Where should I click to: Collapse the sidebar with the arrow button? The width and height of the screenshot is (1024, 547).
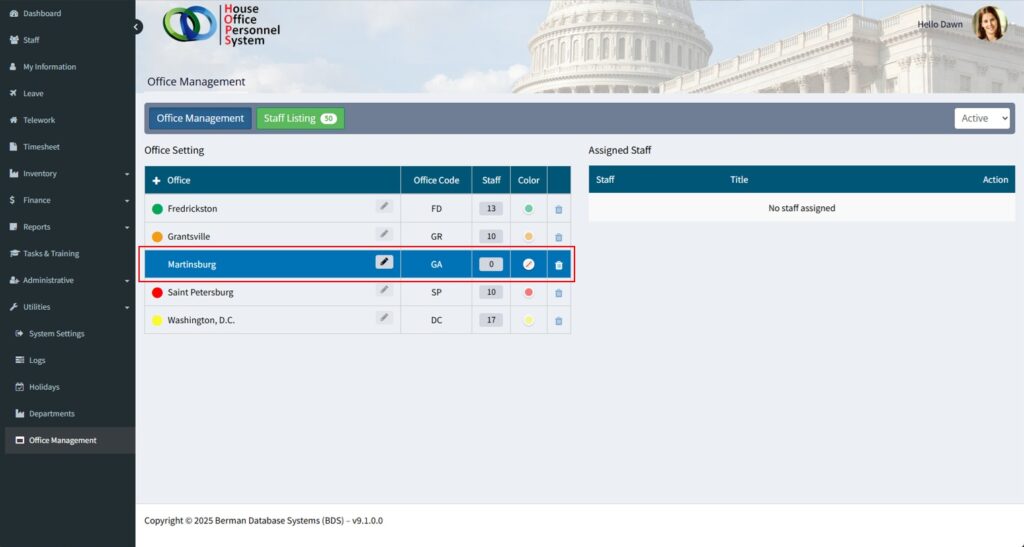pos(137,27)
